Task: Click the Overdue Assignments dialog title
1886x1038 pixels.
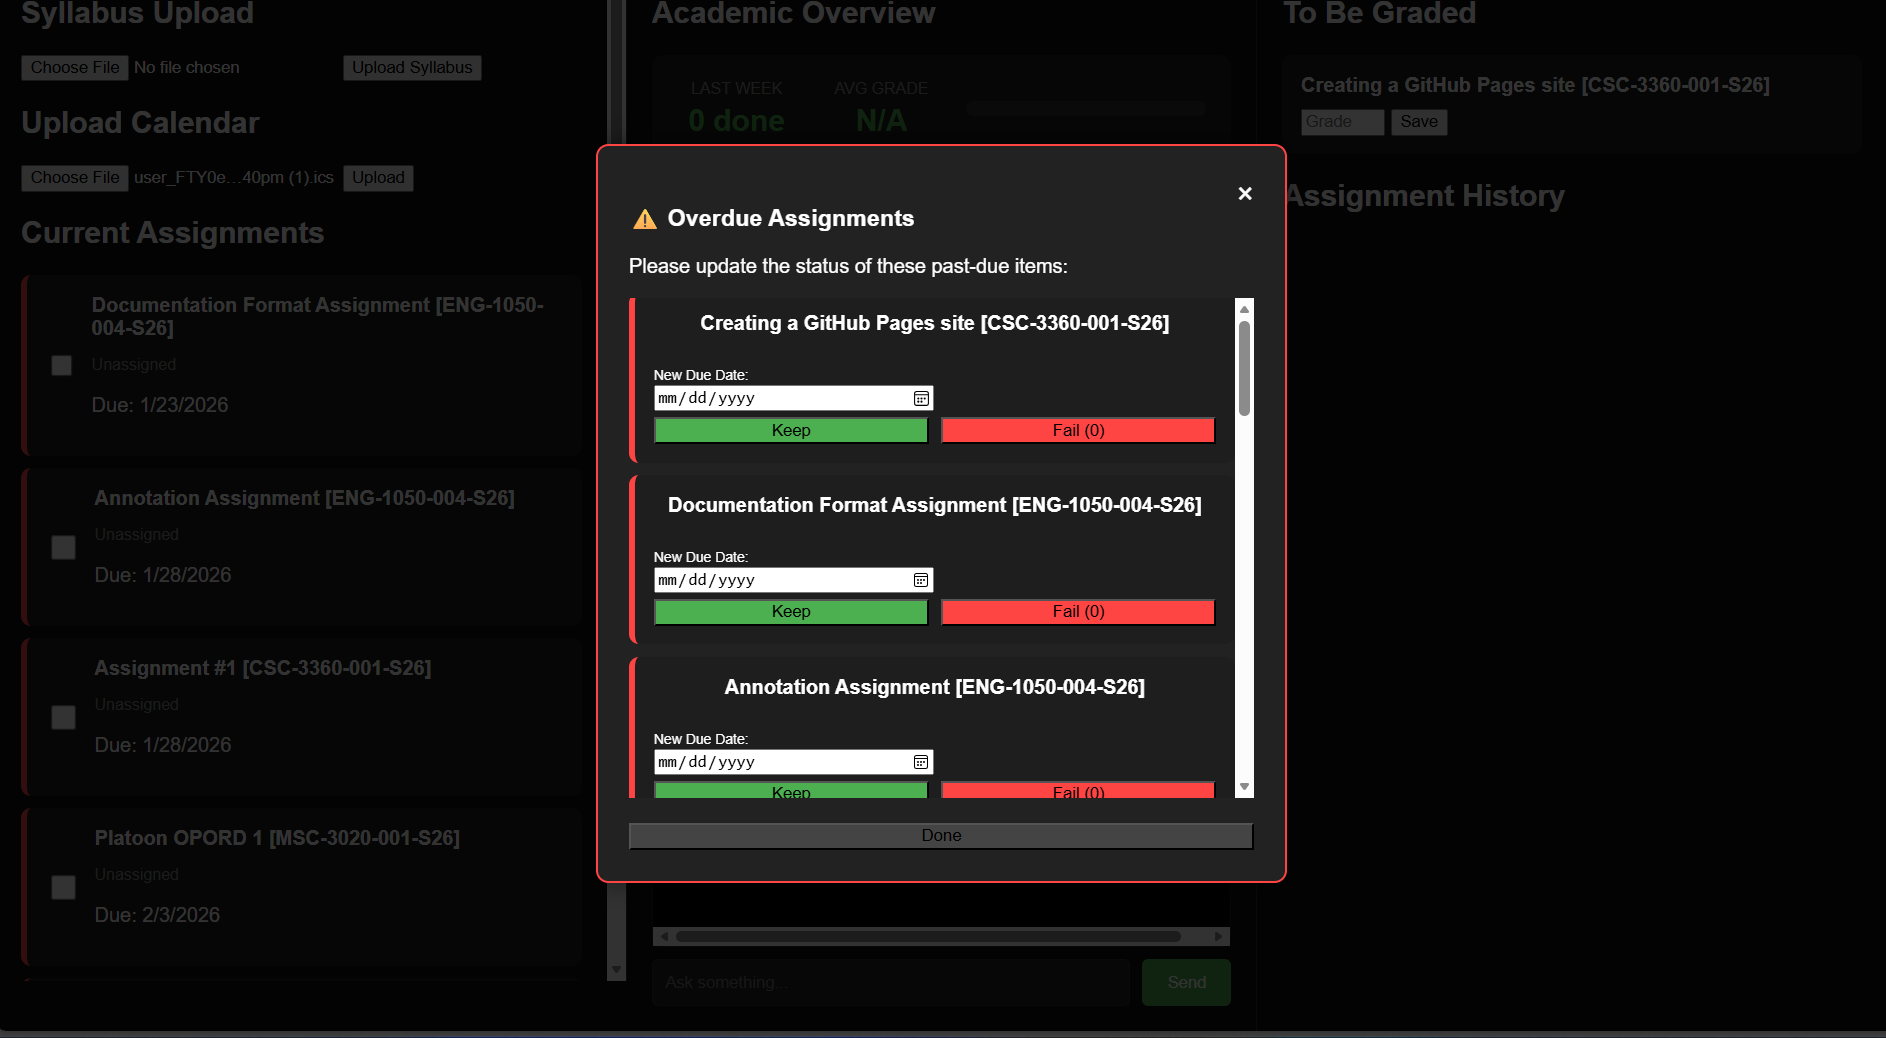Action: [791, 218]
